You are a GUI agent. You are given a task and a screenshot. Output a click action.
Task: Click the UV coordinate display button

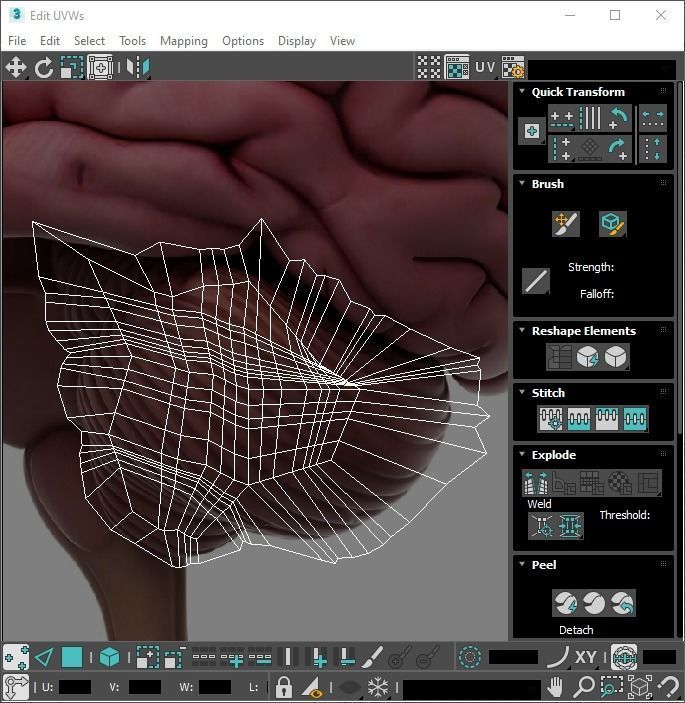(485, 67)
